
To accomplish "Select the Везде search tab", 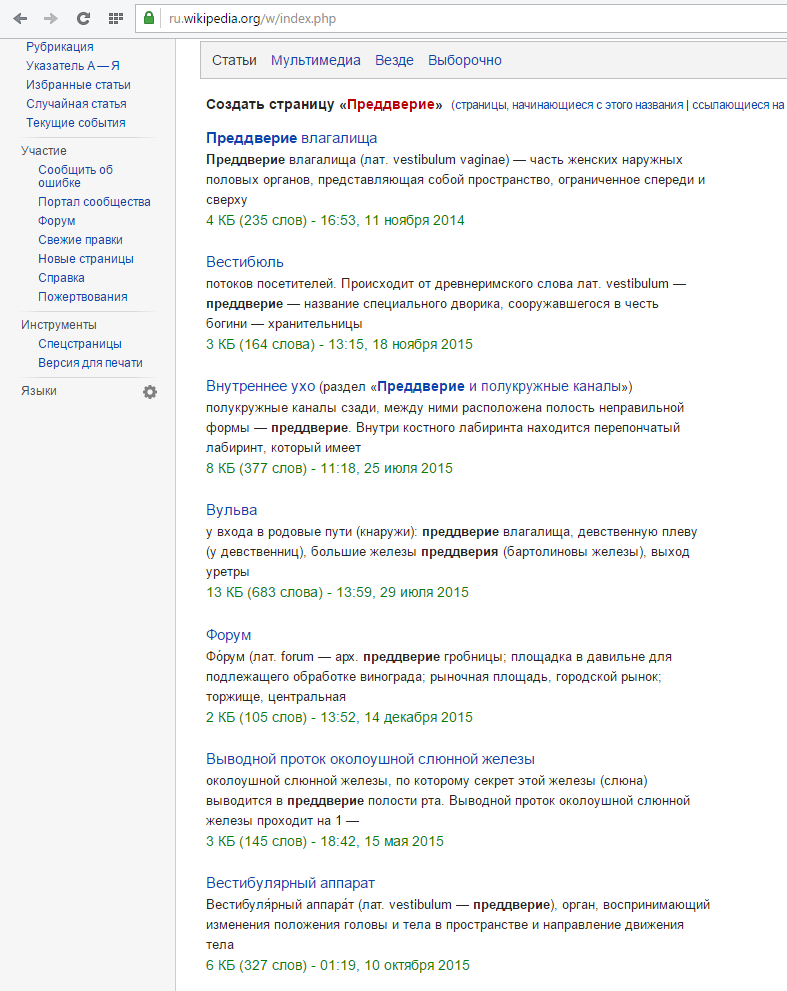I will (394, 60).
